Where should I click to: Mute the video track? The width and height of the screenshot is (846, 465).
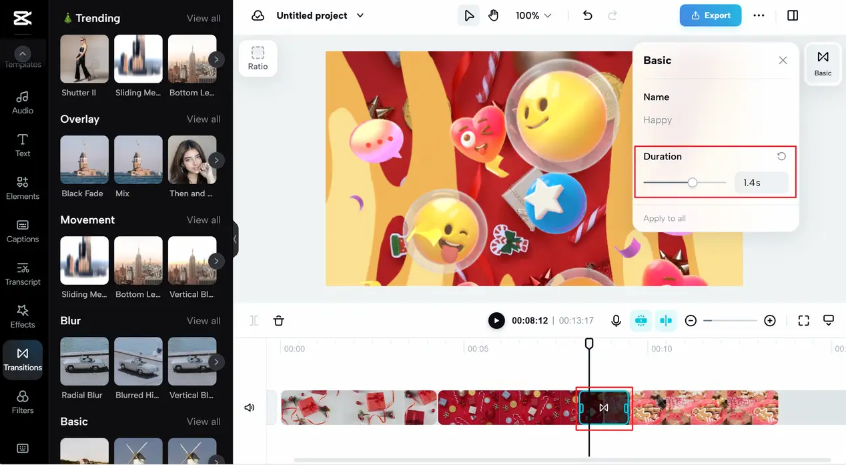coord(249,408)
